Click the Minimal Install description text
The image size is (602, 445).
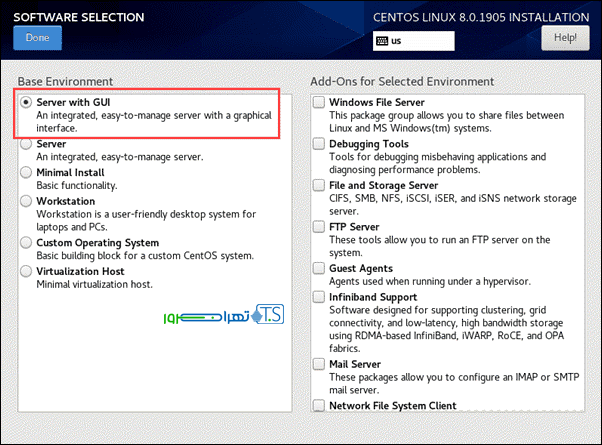pyautogui.click(x=77, y=186)
